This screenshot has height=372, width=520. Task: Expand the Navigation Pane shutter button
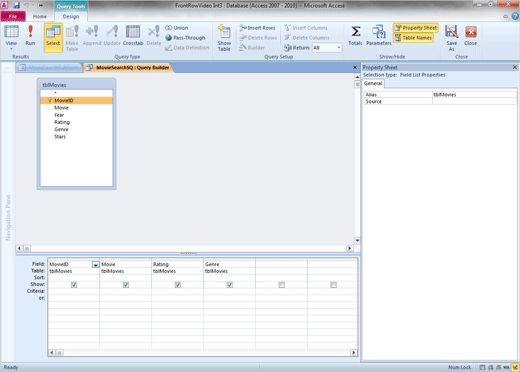coord(7,68)
